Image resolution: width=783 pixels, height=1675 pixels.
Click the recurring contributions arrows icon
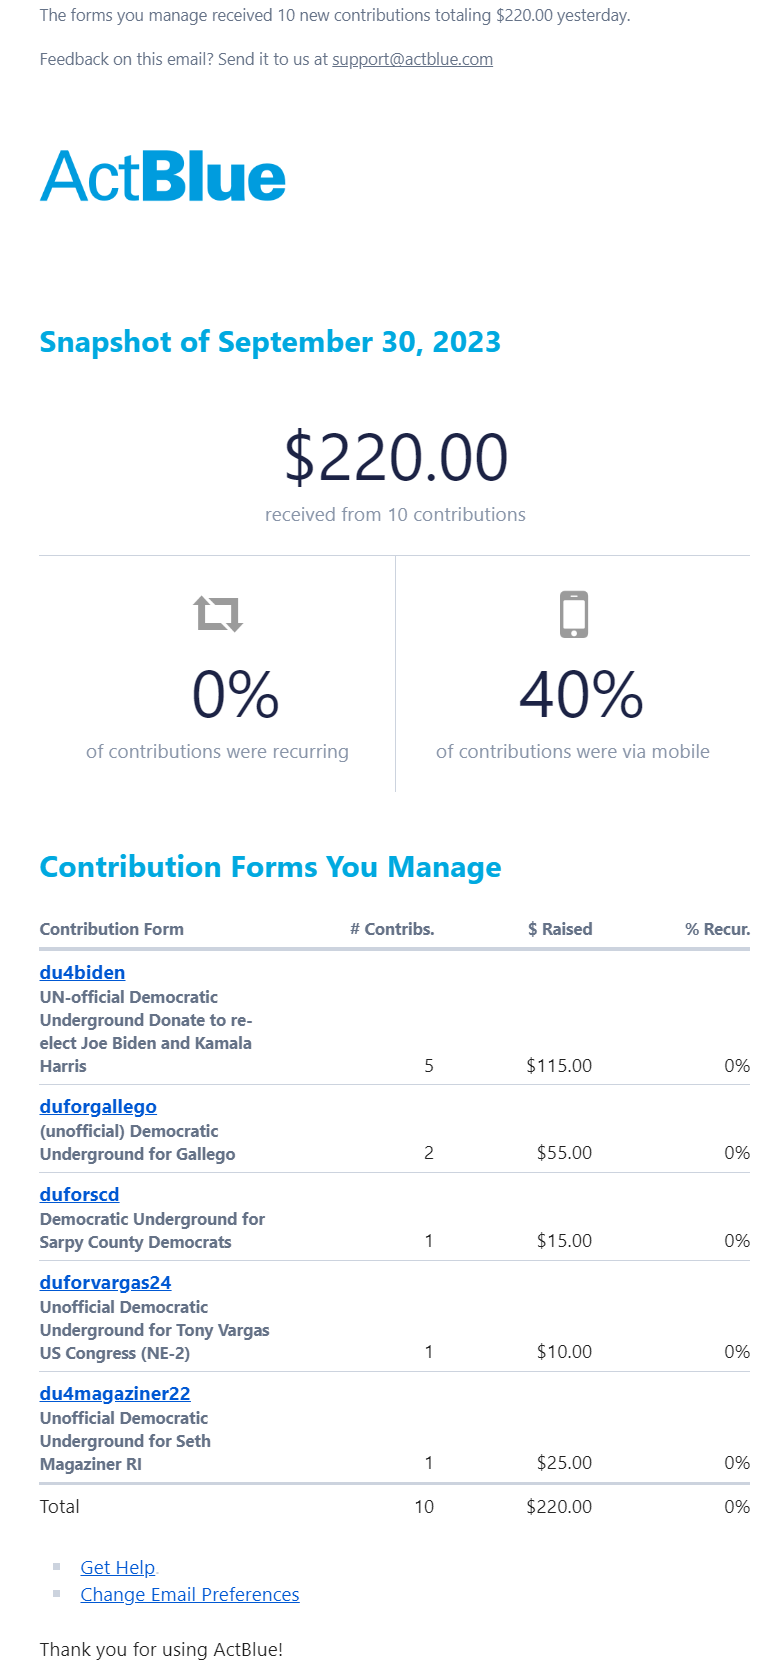click(218, 613)
